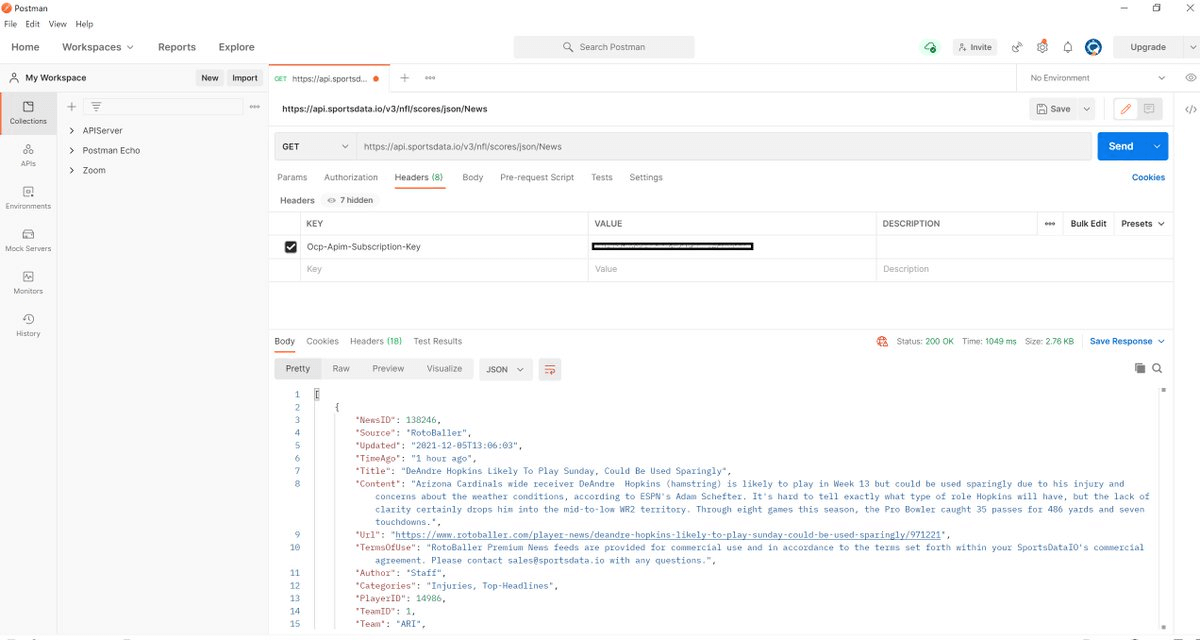Uncheck the Ocp-Apim-Subscription-Key header checkbox

[291, 247]
